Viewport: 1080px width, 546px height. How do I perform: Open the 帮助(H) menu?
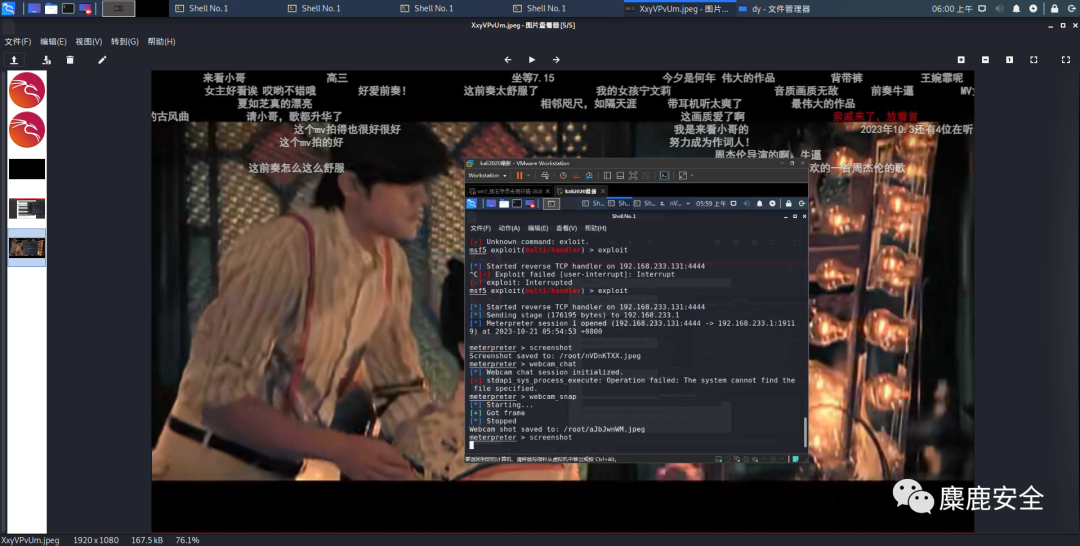pyautogui.click(x=161, y=41)
